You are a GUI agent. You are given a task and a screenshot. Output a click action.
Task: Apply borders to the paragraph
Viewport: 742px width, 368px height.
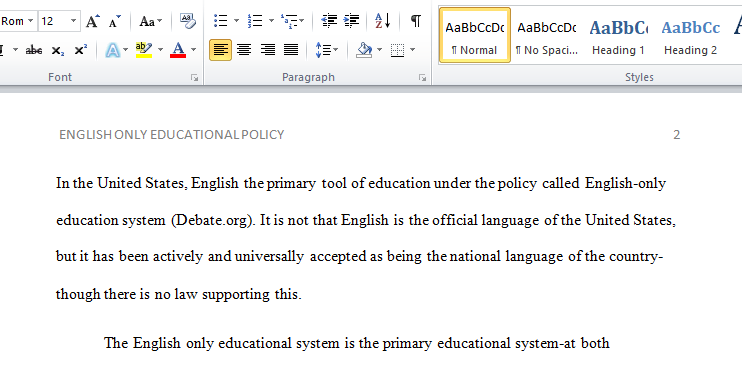point(398,50)
